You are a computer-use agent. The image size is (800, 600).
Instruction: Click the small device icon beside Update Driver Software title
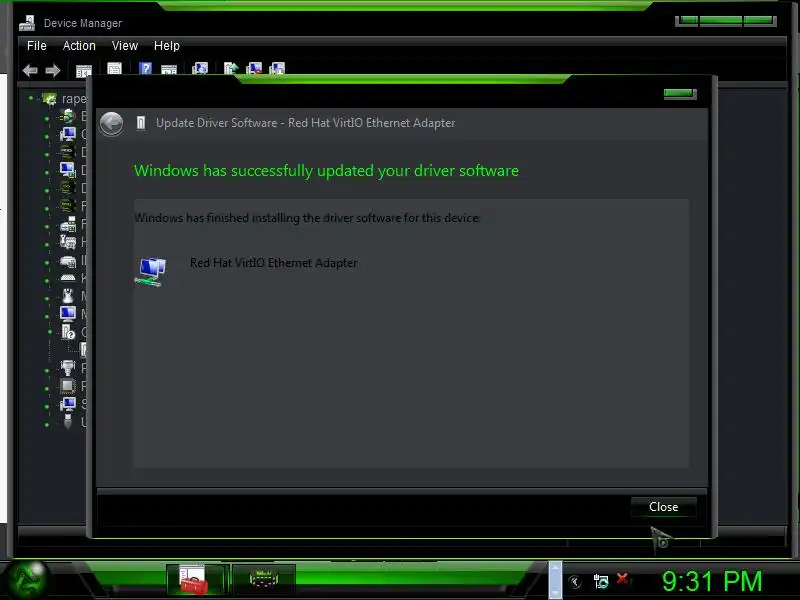(x=141, y=123)
